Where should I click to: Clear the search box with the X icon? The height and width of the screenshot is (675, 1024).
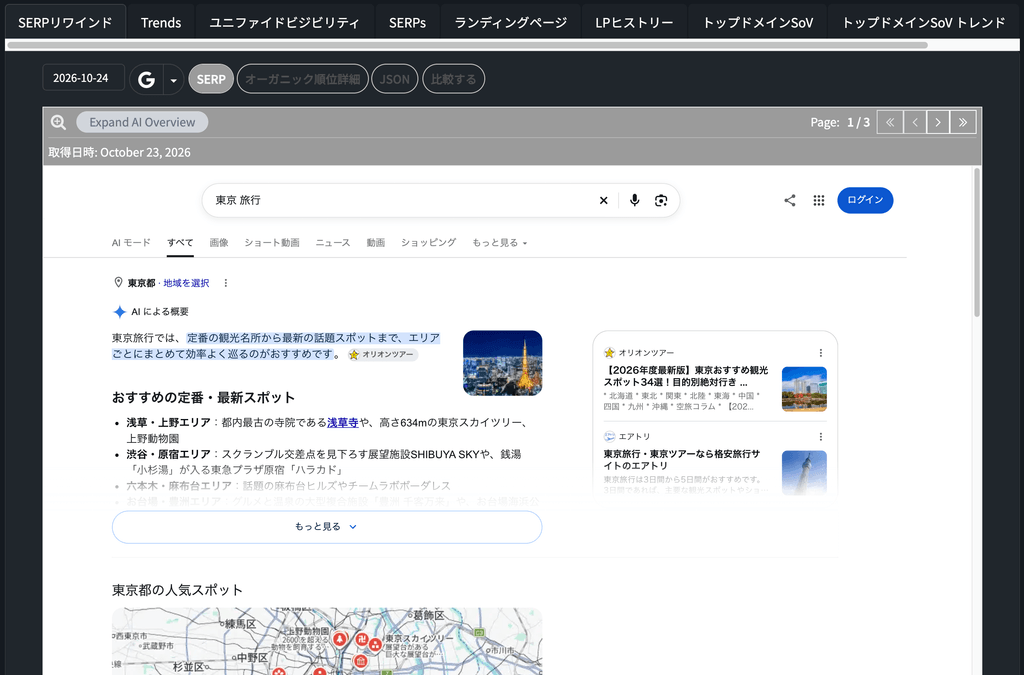tap(603, 200)
